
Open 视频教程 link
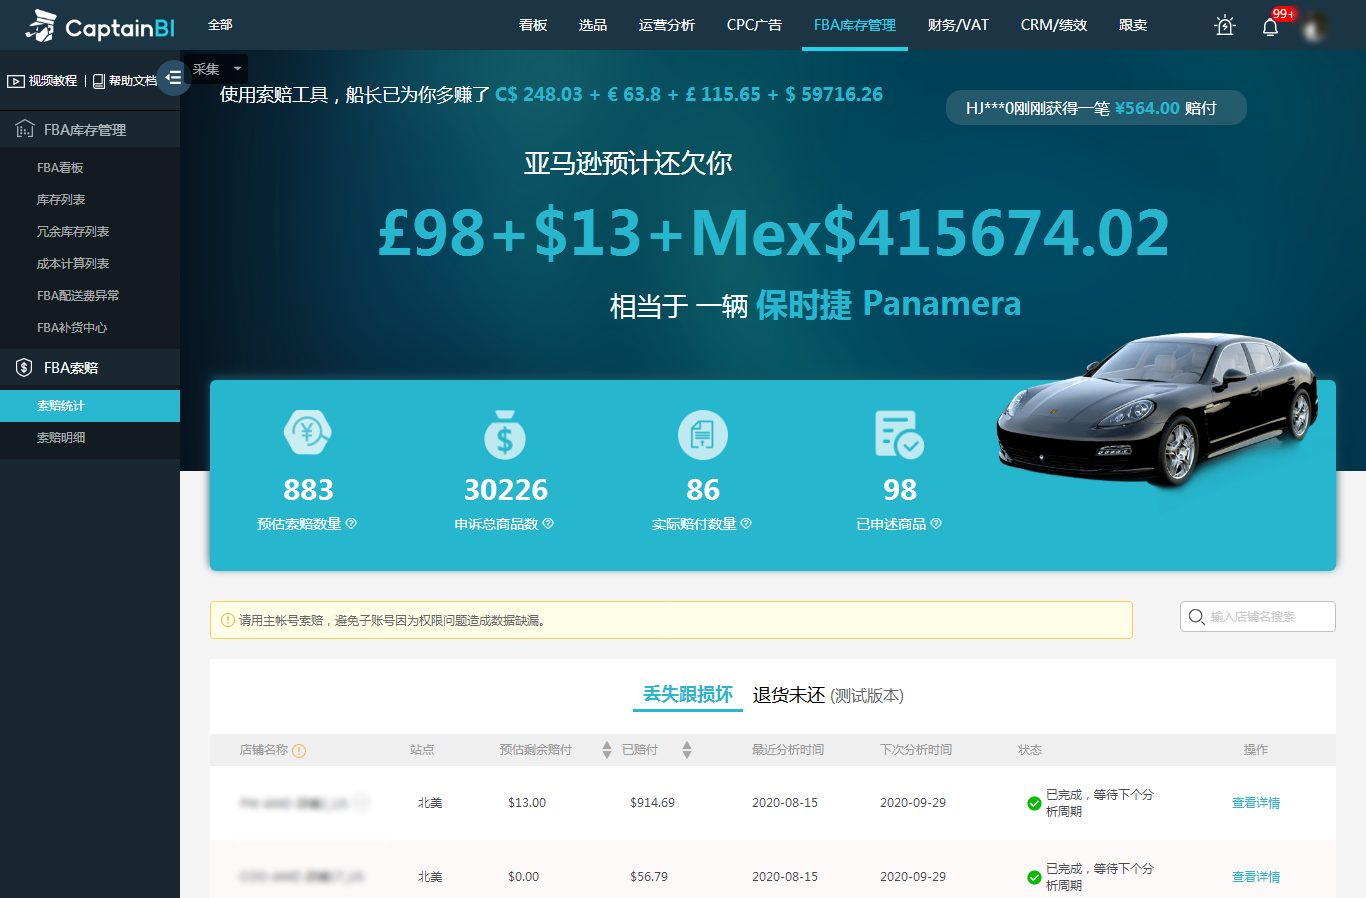pyautogui.click(x=52, y=81)
